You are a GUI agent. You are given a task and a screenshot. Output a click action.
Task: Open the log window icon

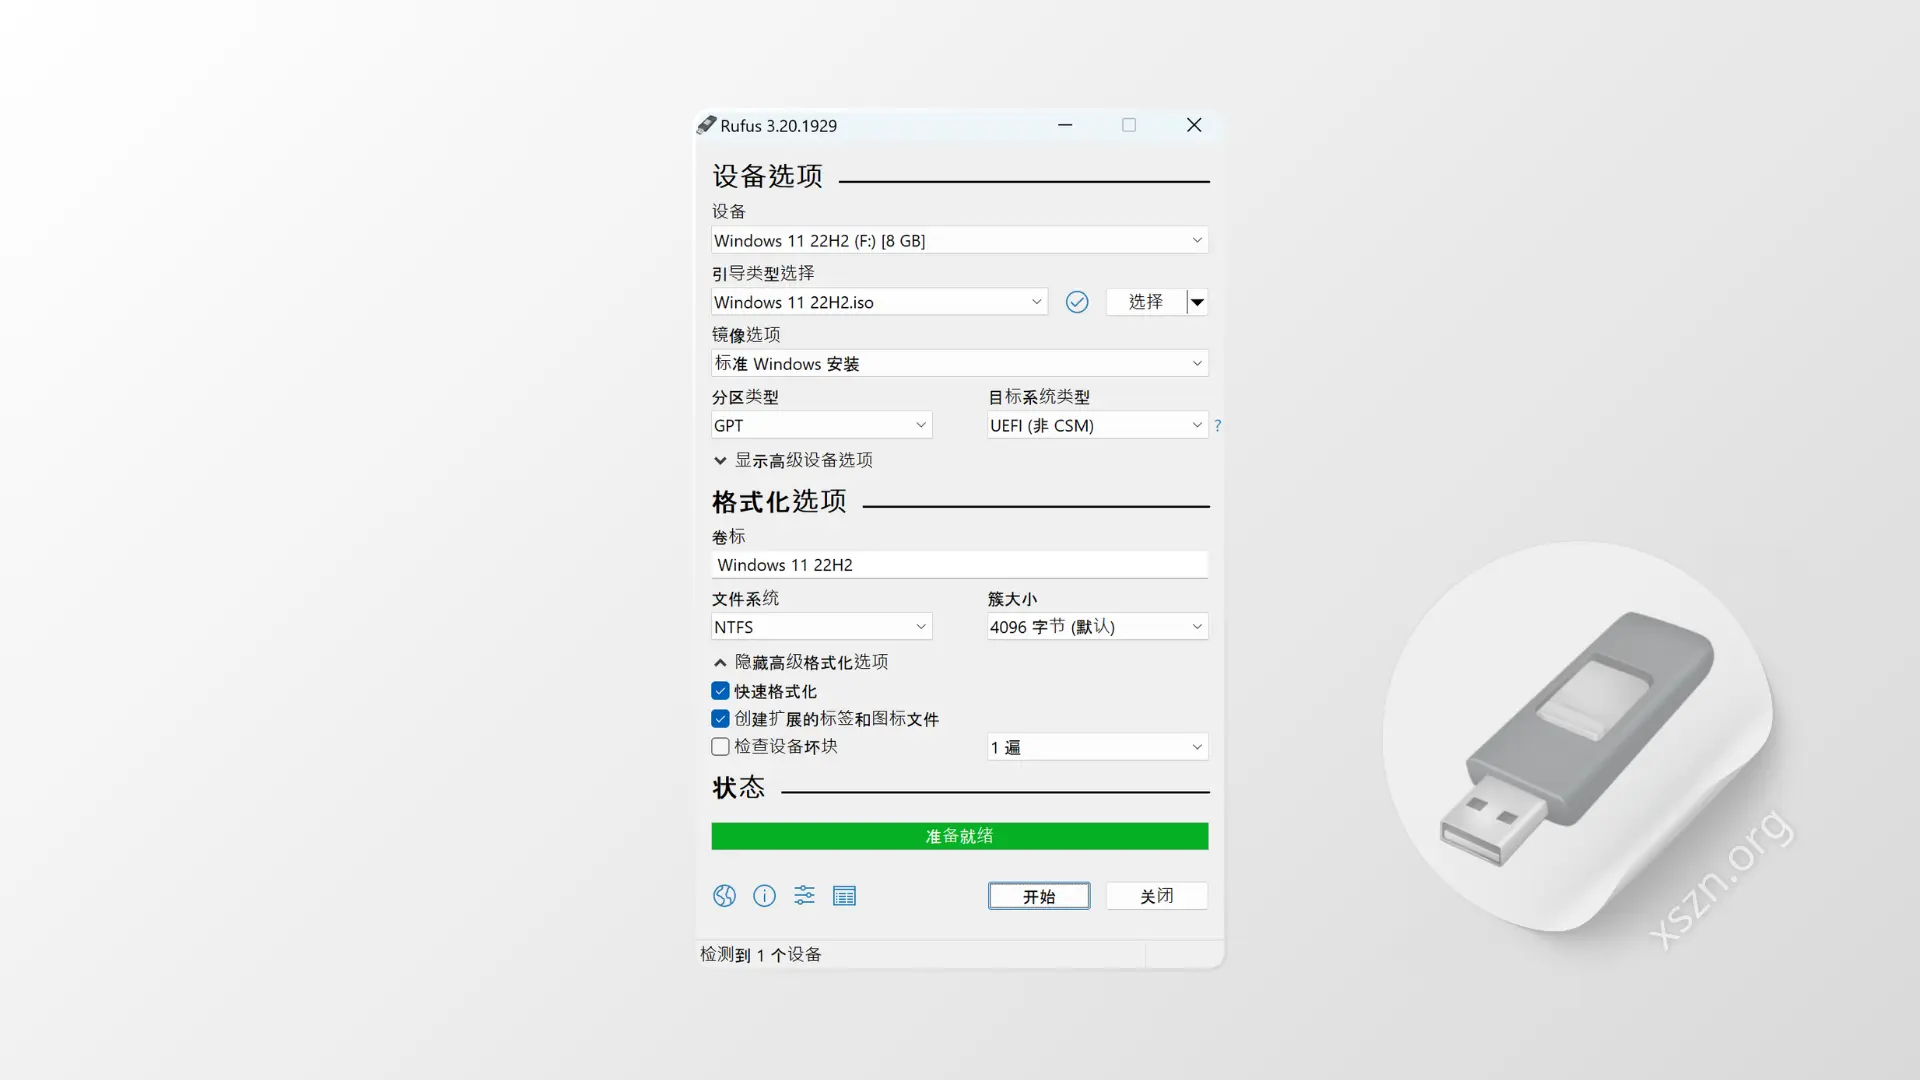844,895
